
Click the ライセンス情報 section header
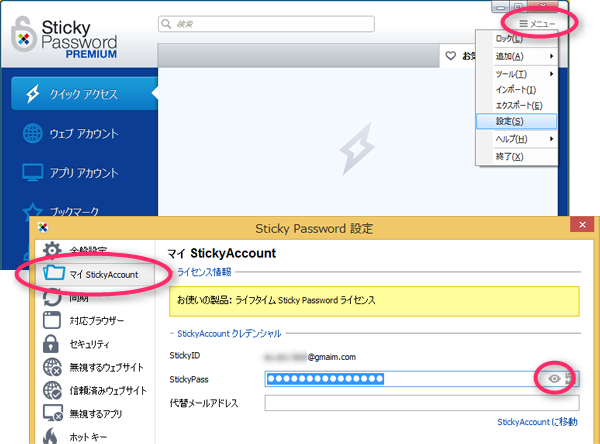pyautogui.click(x=204, y=272)
